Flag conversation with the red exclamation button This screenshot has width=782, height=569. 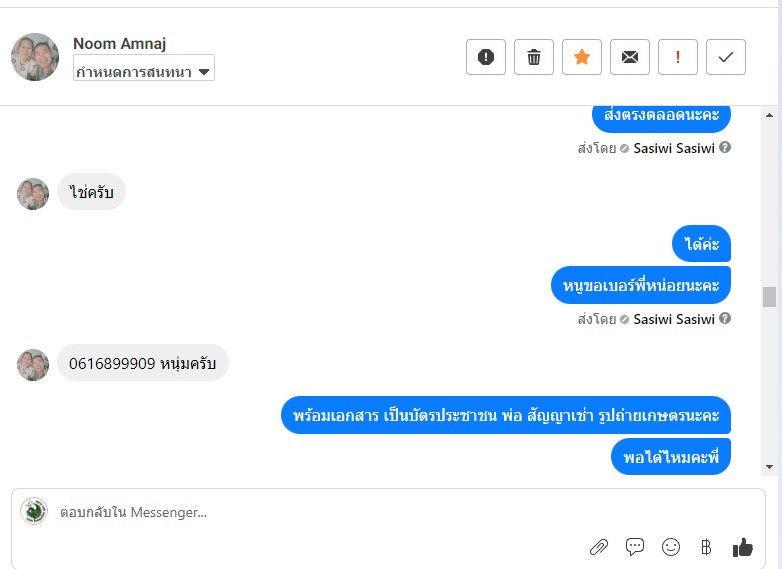[678, 57]
